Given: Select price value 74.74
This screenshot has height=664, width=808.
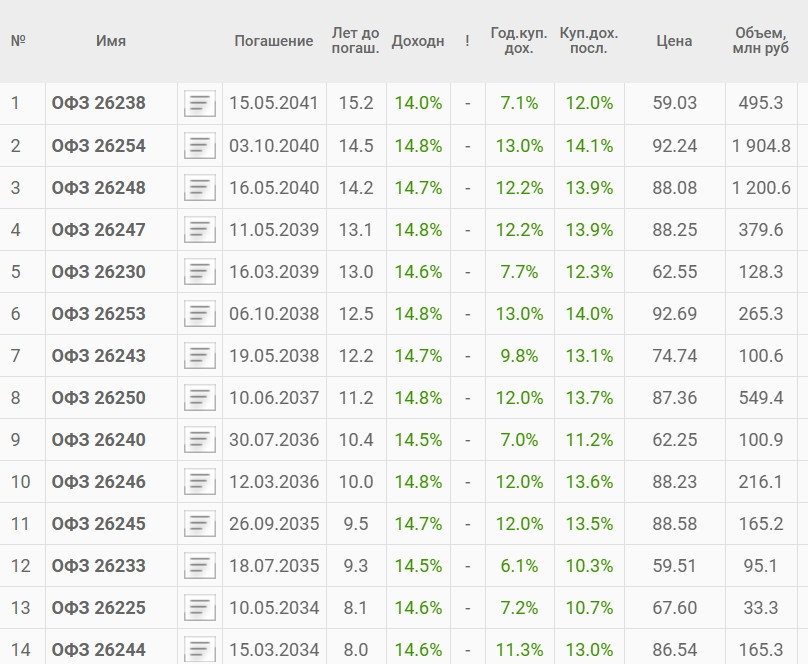Looking at the screenshot, I should pos(674,355).
